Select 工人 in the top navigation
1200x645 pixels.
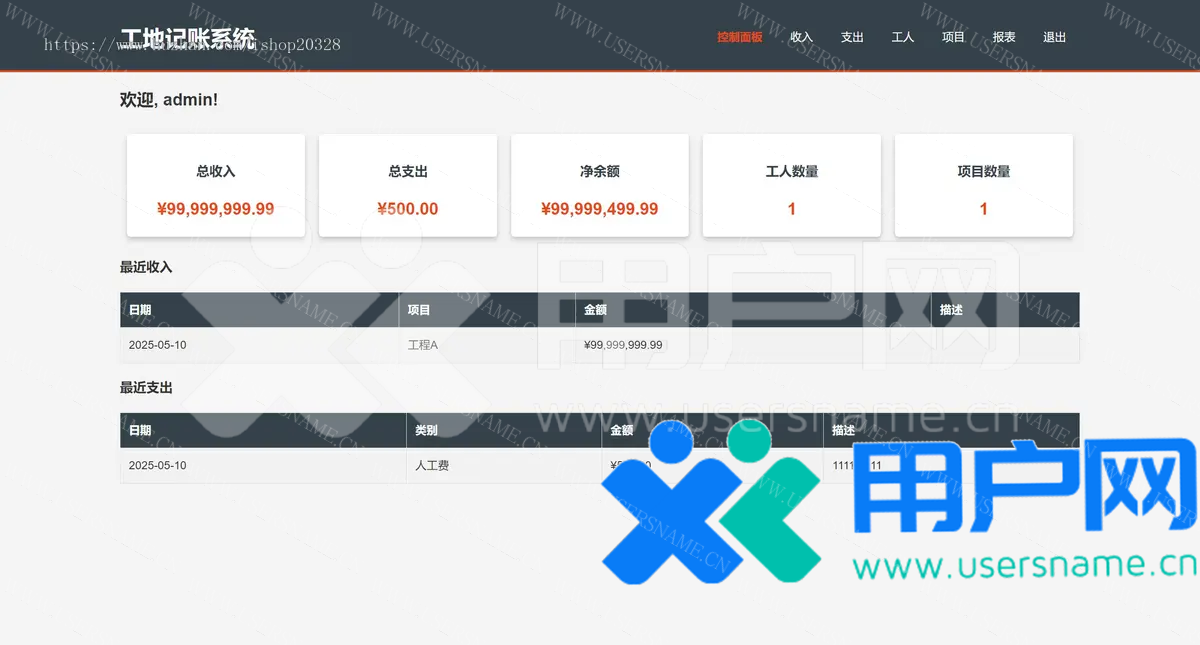point(903,37)
